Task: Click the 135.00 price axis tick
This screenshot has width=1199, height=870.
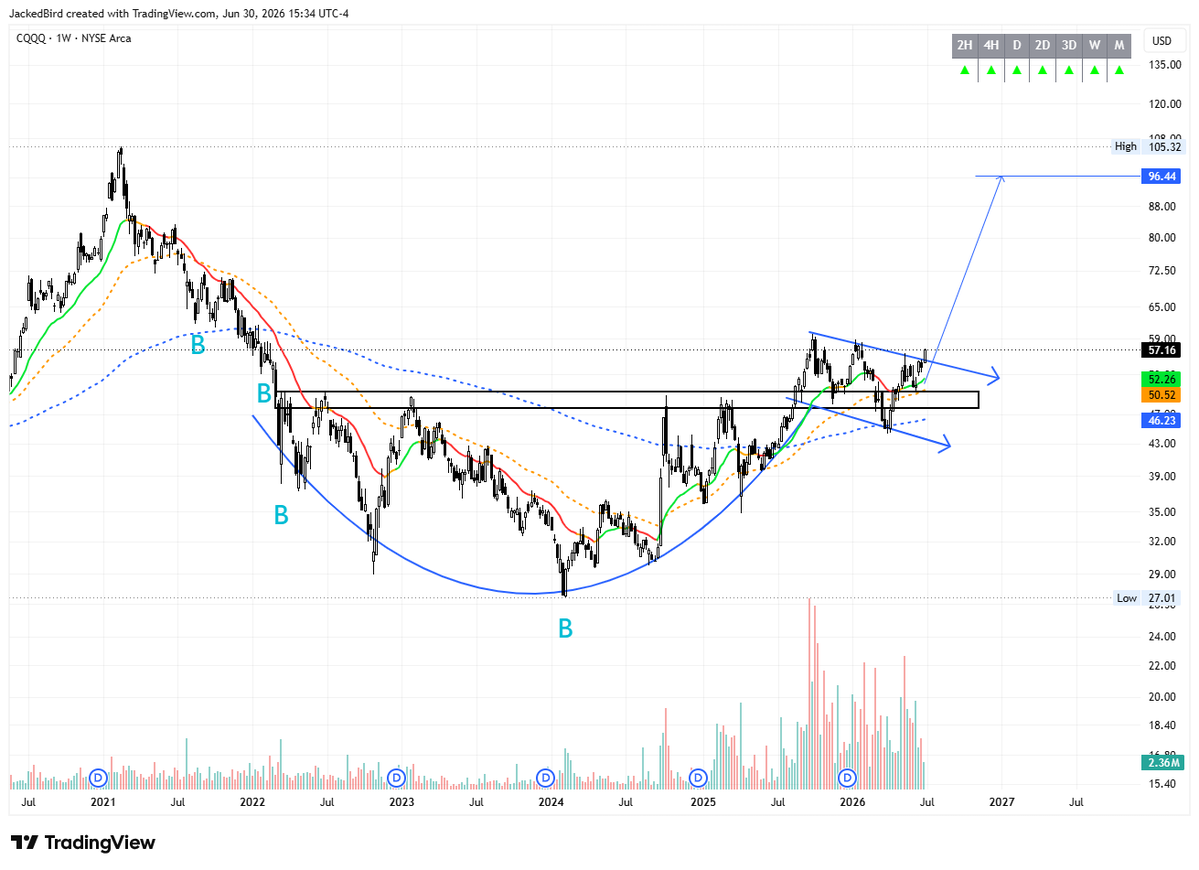Action: click(1164, 65)
